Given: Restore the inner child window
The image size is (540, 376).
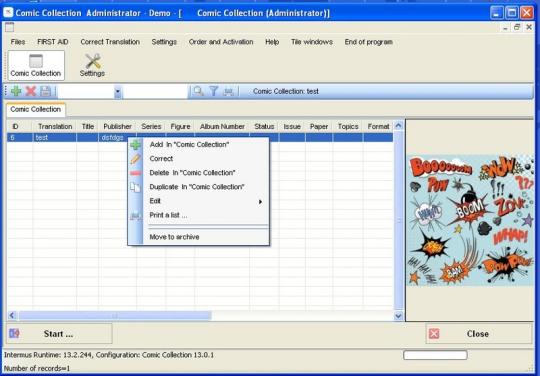Looking at the screenshot, I should click(x=517, y=27).
